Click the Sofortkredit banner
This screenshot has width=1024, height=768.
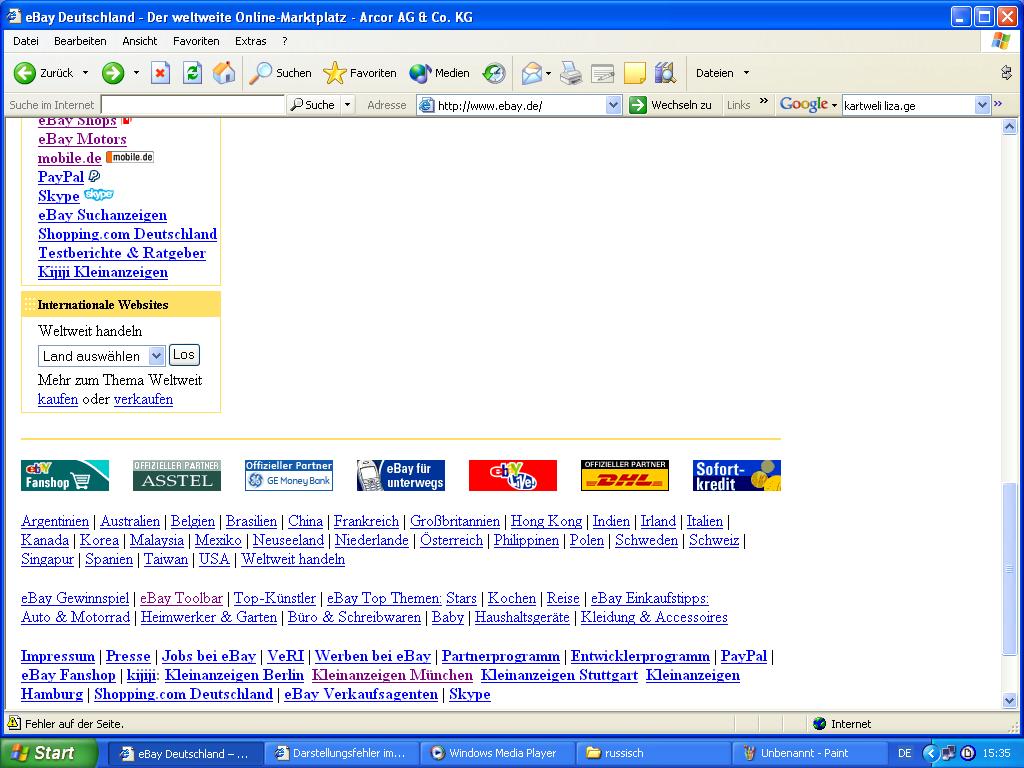click(737, 475)
